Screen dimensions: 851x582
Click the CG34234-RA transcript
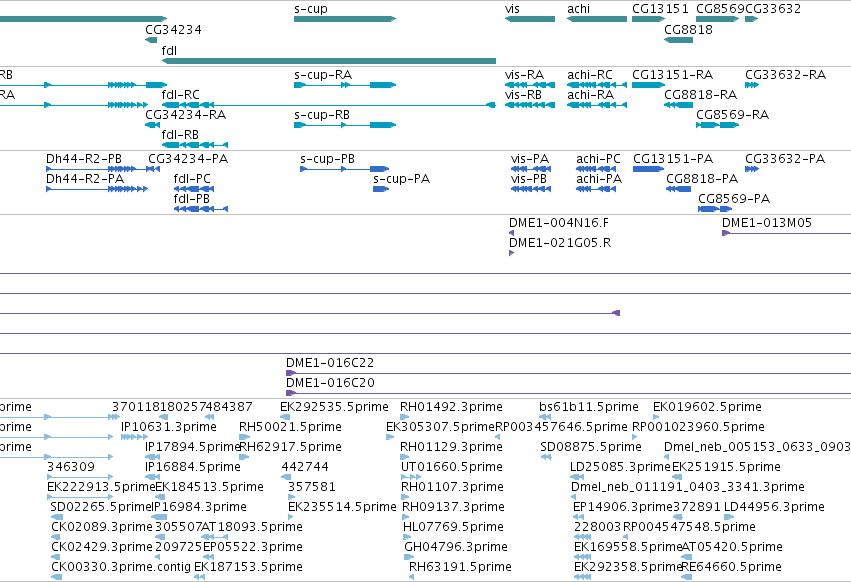(153, 125)
